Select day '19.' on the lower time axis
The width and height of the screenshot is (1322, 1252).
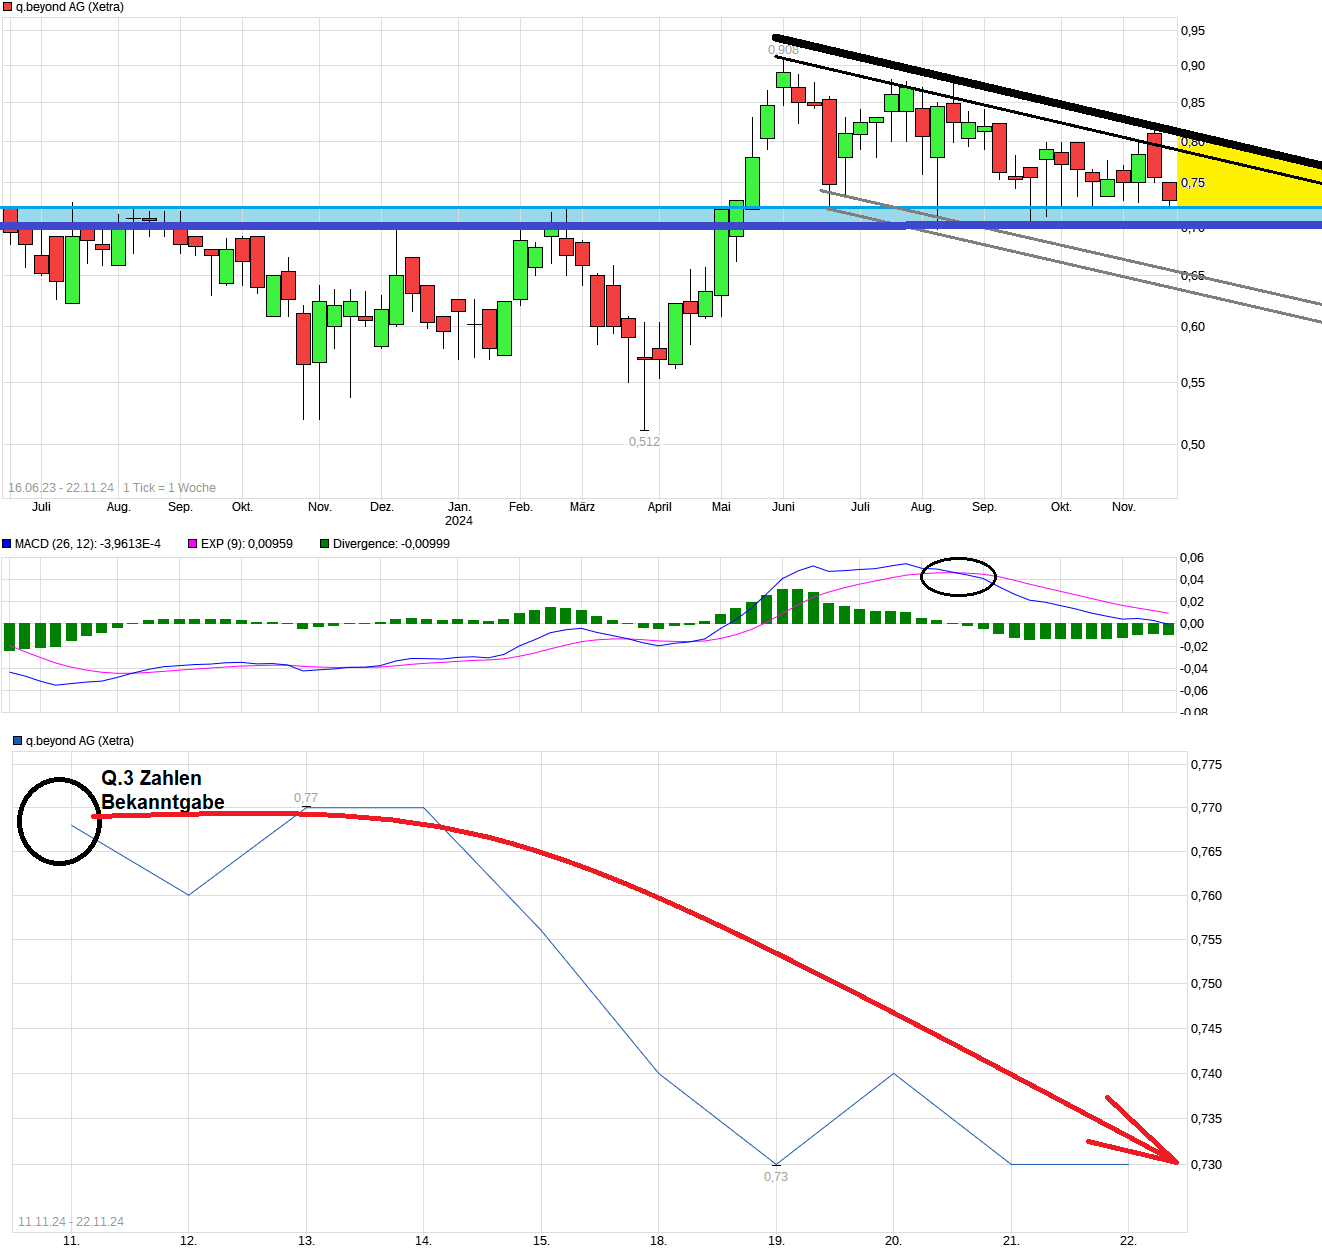pos(776,1241)
